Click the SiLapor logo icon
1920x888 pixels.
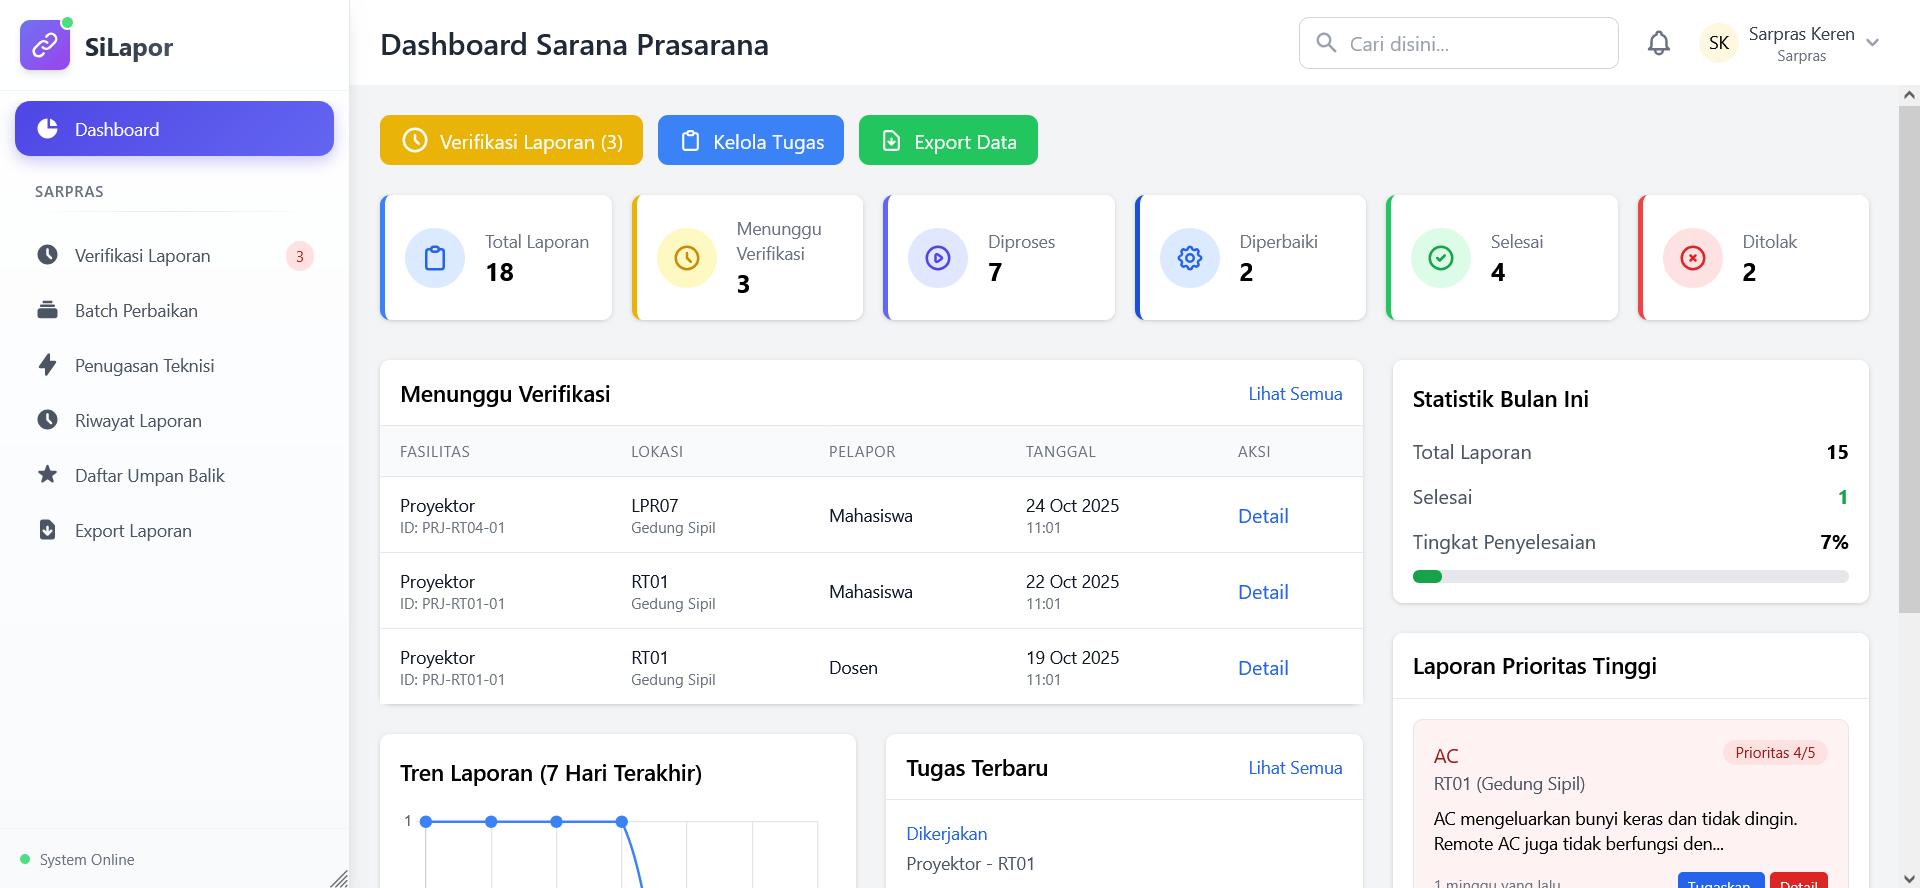(x=45, y=46)
